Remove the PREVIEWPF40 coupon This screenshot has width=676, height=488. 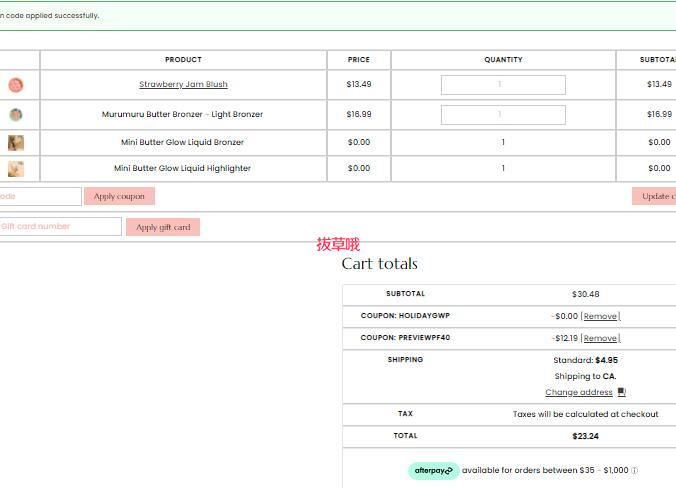600,338
